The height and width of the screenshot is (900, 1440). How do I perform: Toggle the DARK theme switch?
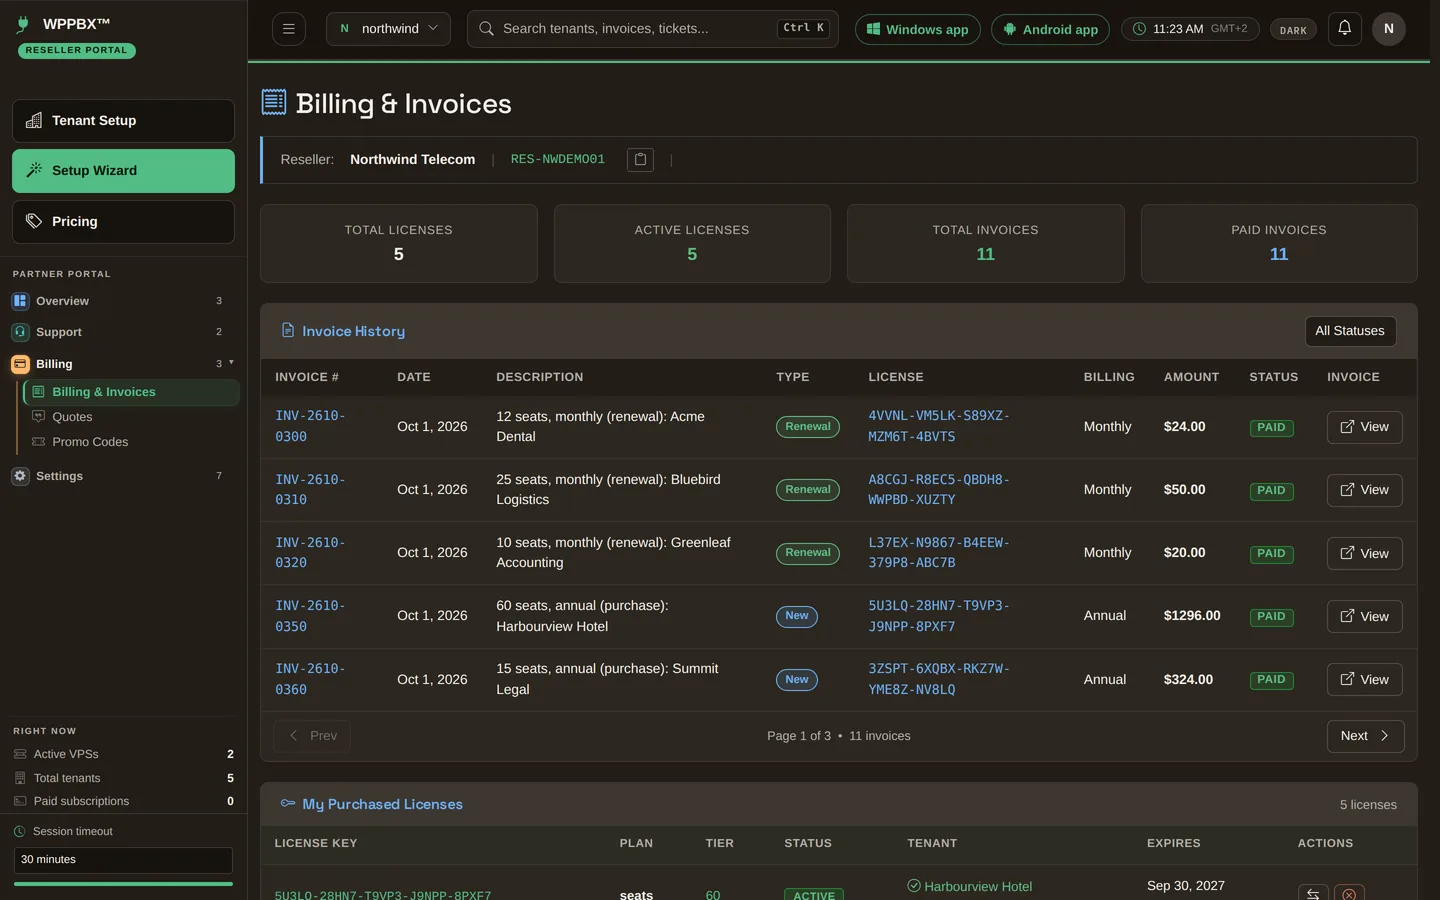click(x=1292, y=29)
